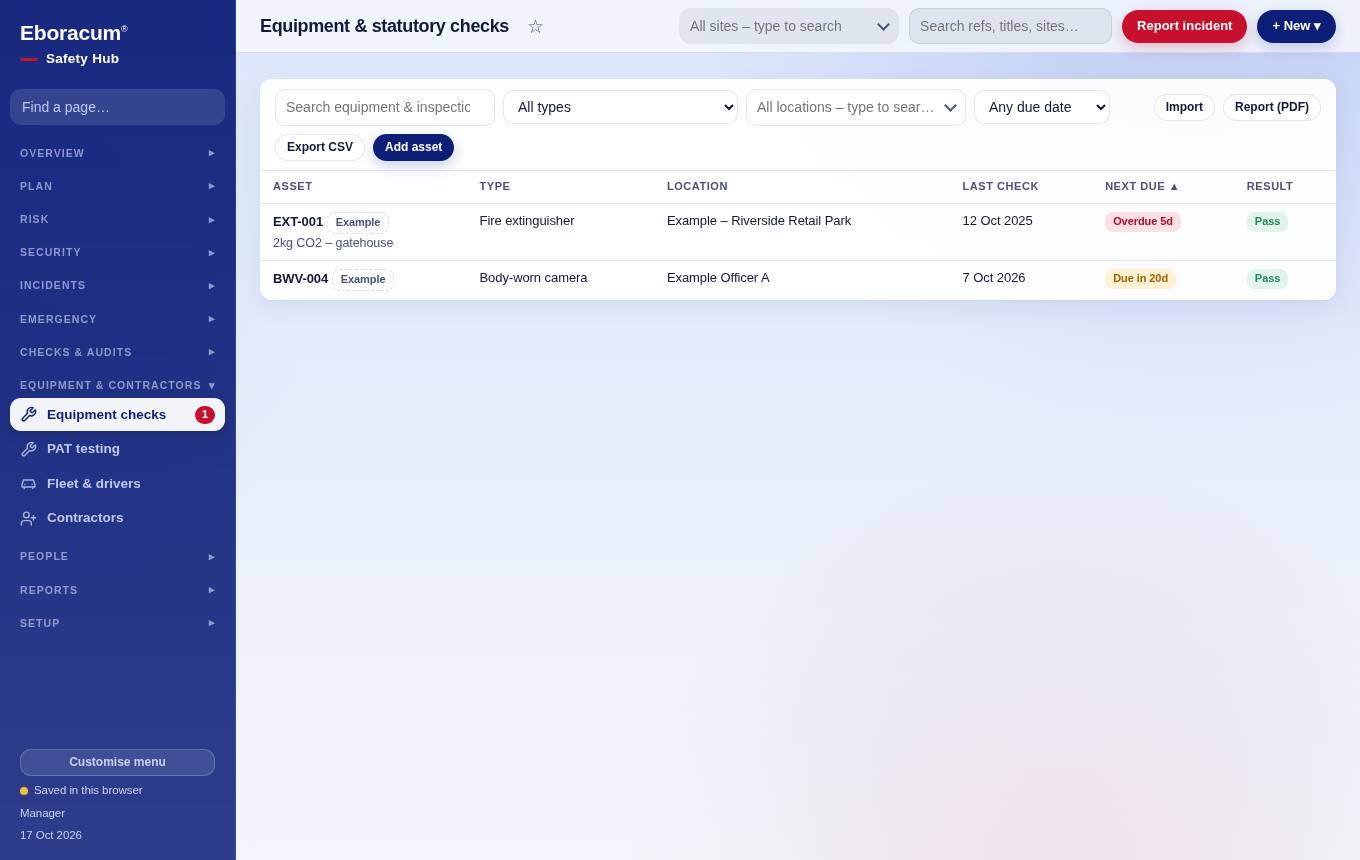1360x860 pixels.
Task: Expand the Reports menu section
Action: point(117,590)
